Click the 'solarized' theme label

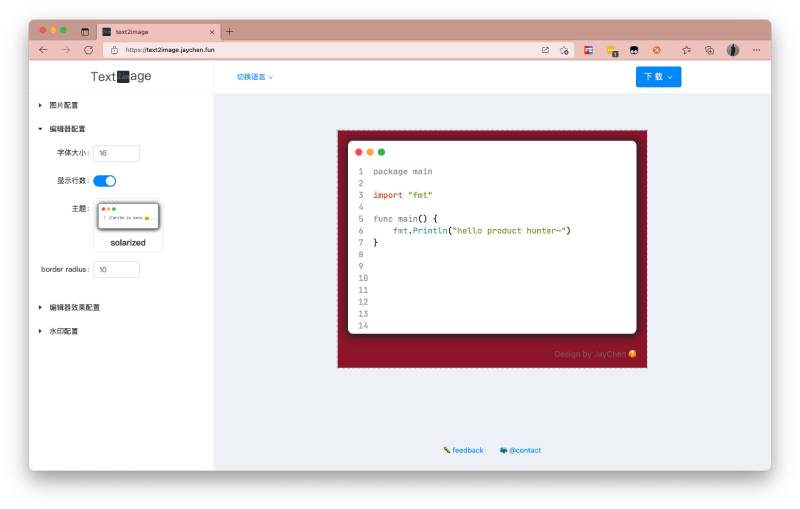128,243
